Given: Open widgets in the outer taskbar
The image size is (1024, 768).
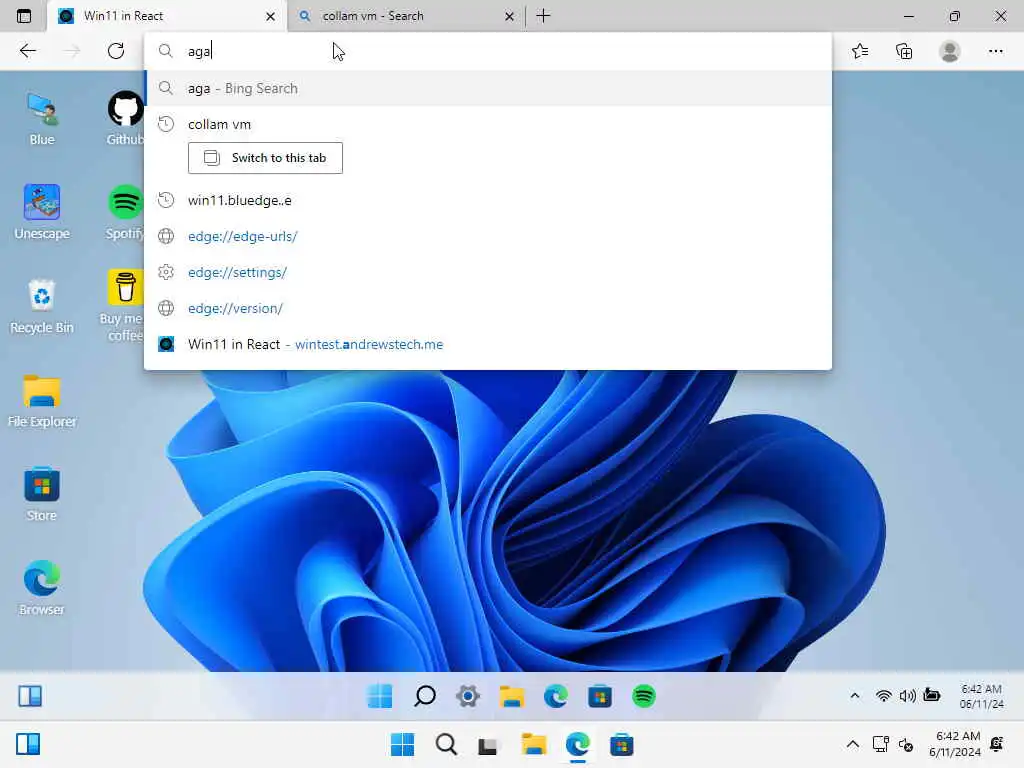Looking at the screenshot, I should coord(27,744).
